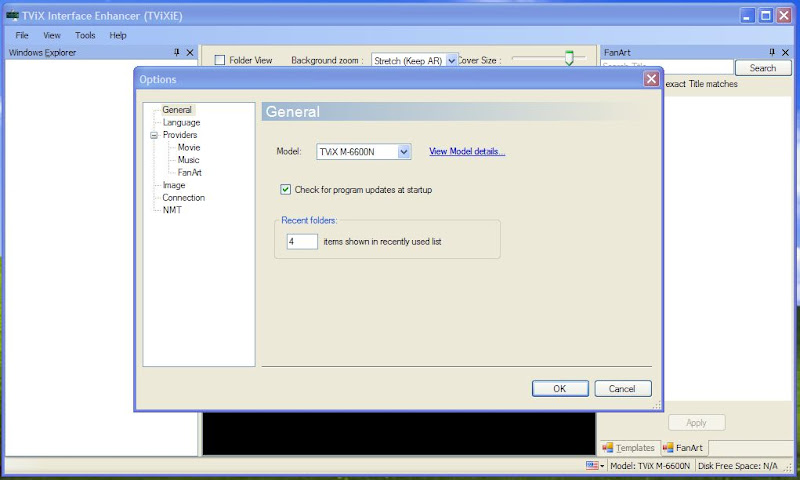Screen dimensions: 800x480
Task: Close the FanArt panel
Action: click(785, 52)
